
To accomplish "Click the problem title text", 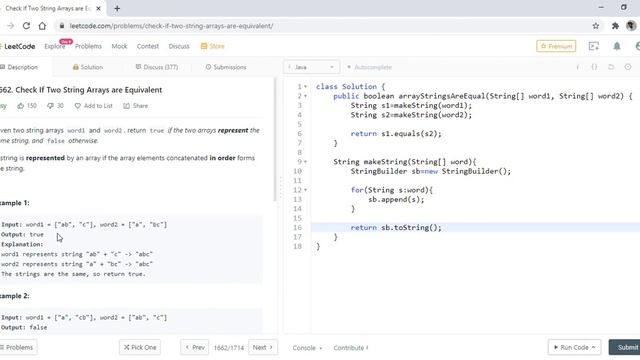I will pyautogui.click(x=81, y=90).
